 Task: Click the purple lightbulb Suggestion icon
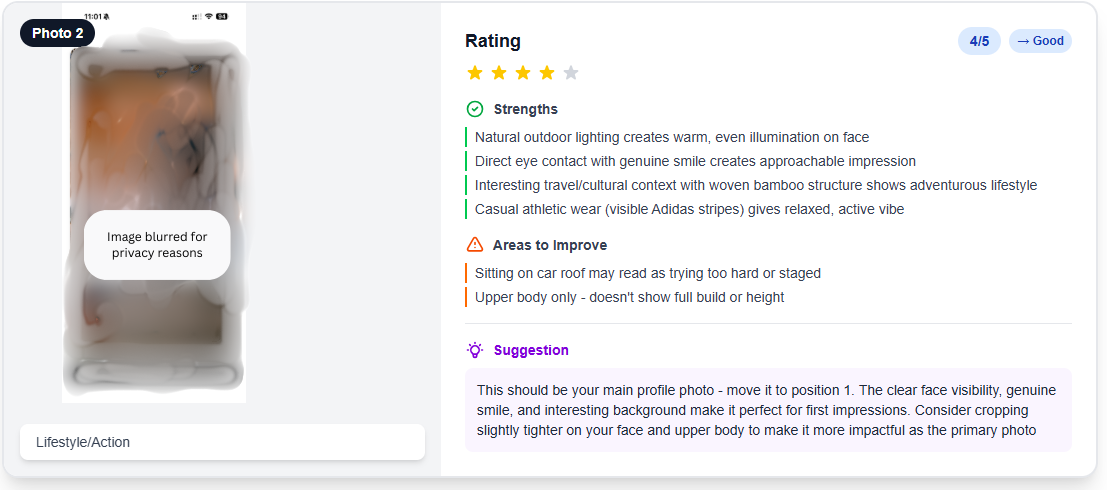pos(475,350)
